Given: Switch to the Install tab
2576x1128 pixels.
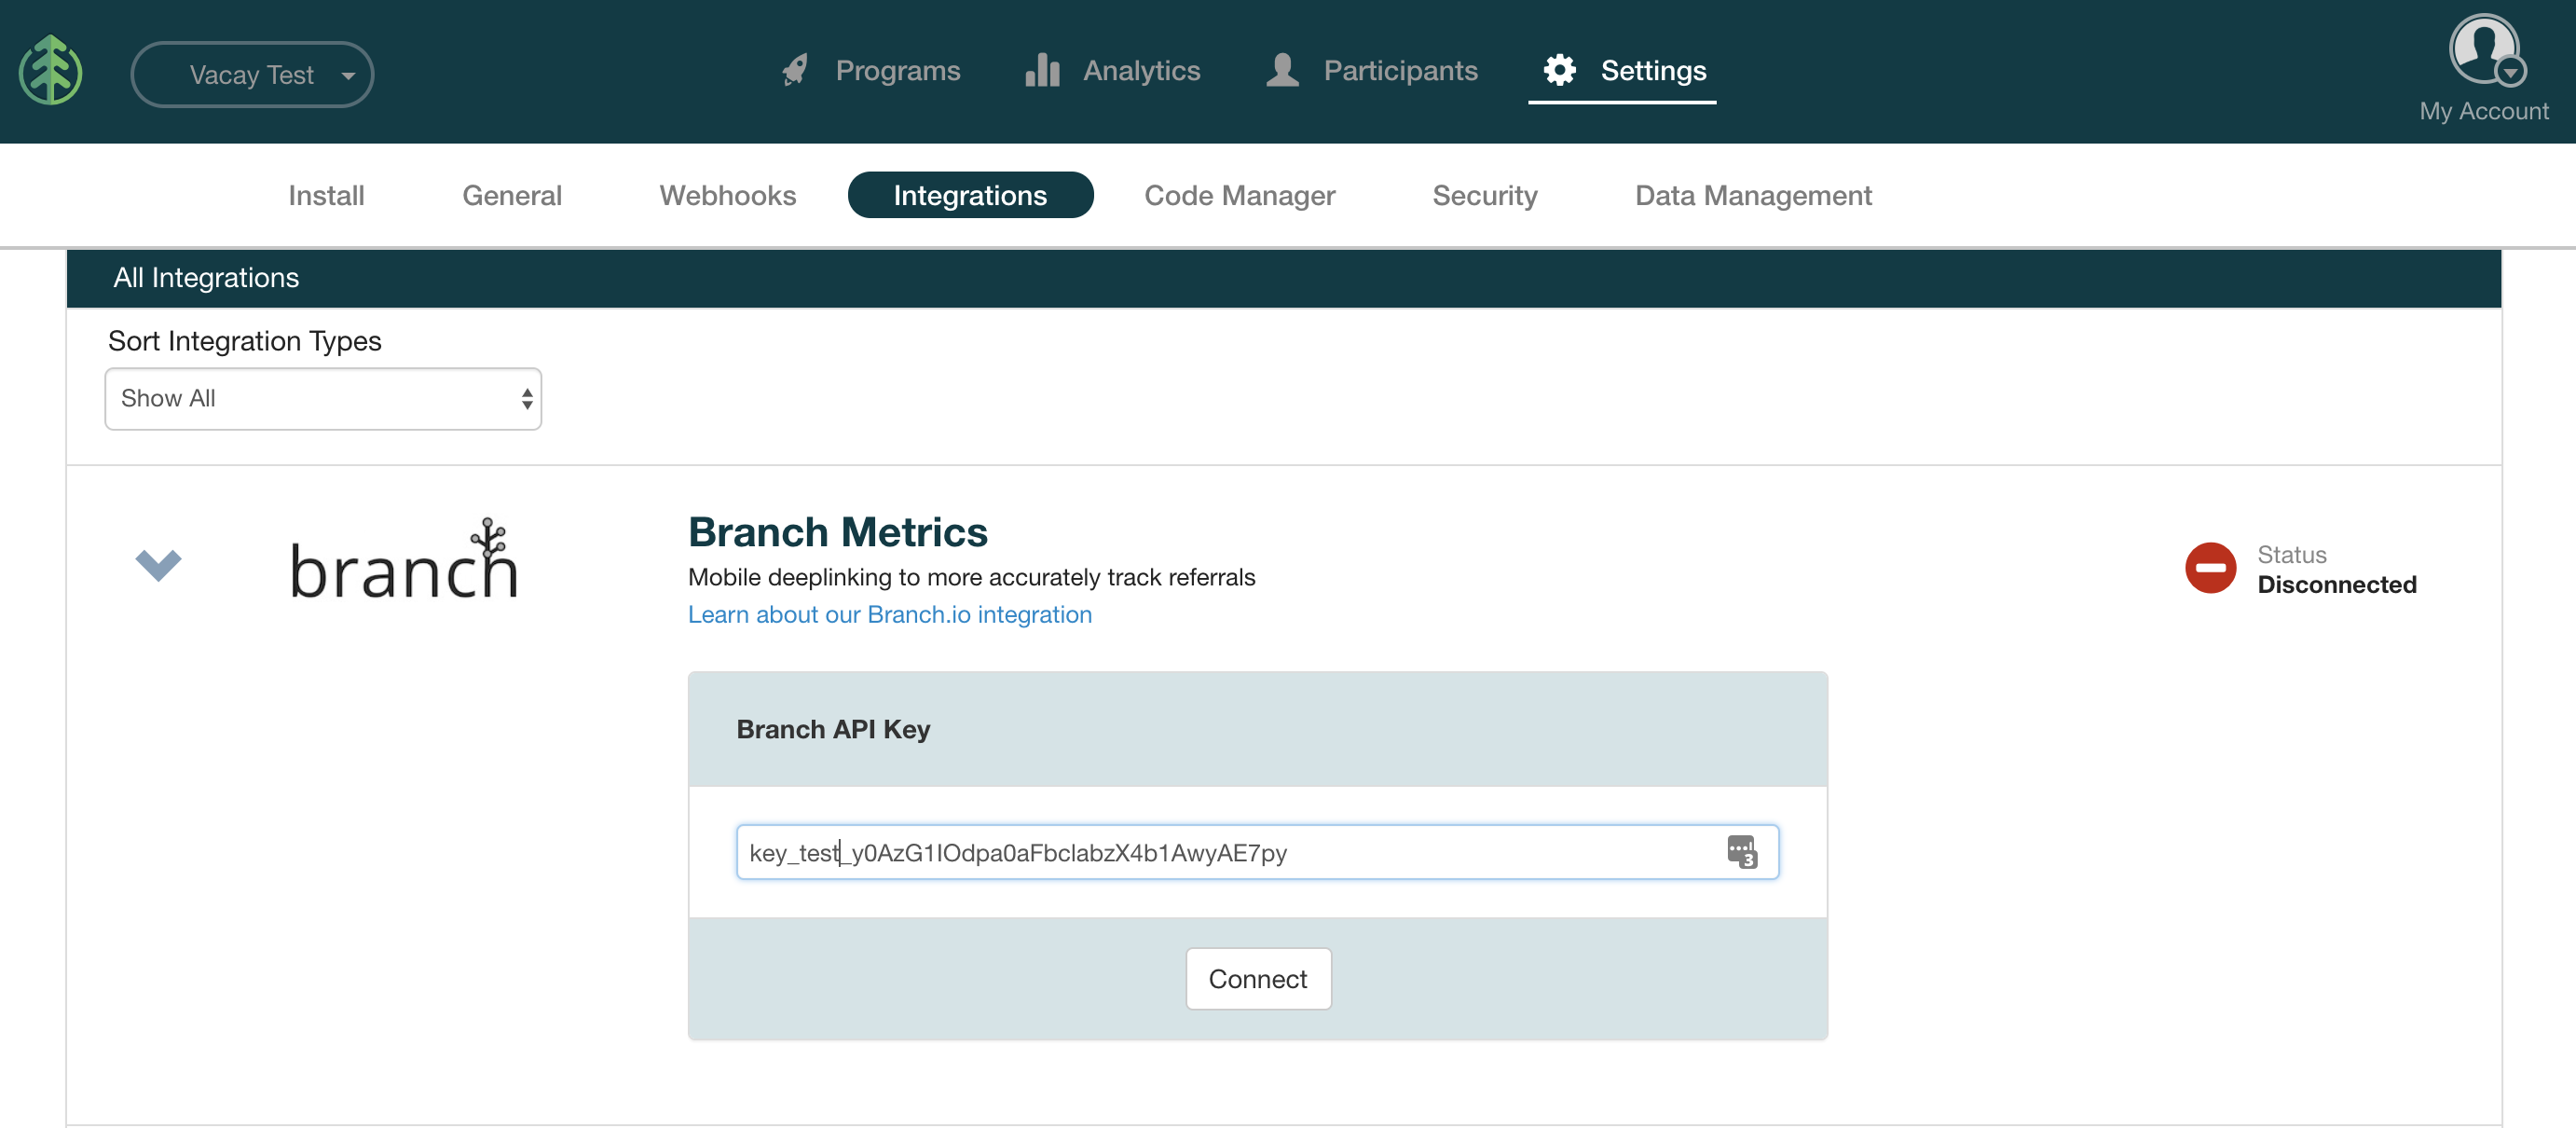Looking at the screenshot, I should (x=326, y=195).
